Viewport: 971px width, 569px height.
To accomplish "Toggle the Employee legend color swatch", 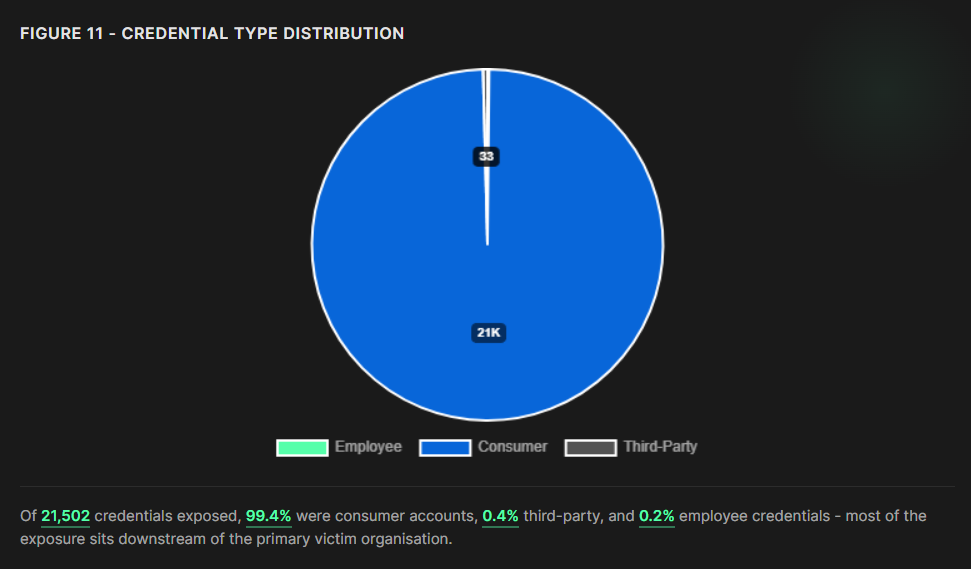I will coord(302,448).
